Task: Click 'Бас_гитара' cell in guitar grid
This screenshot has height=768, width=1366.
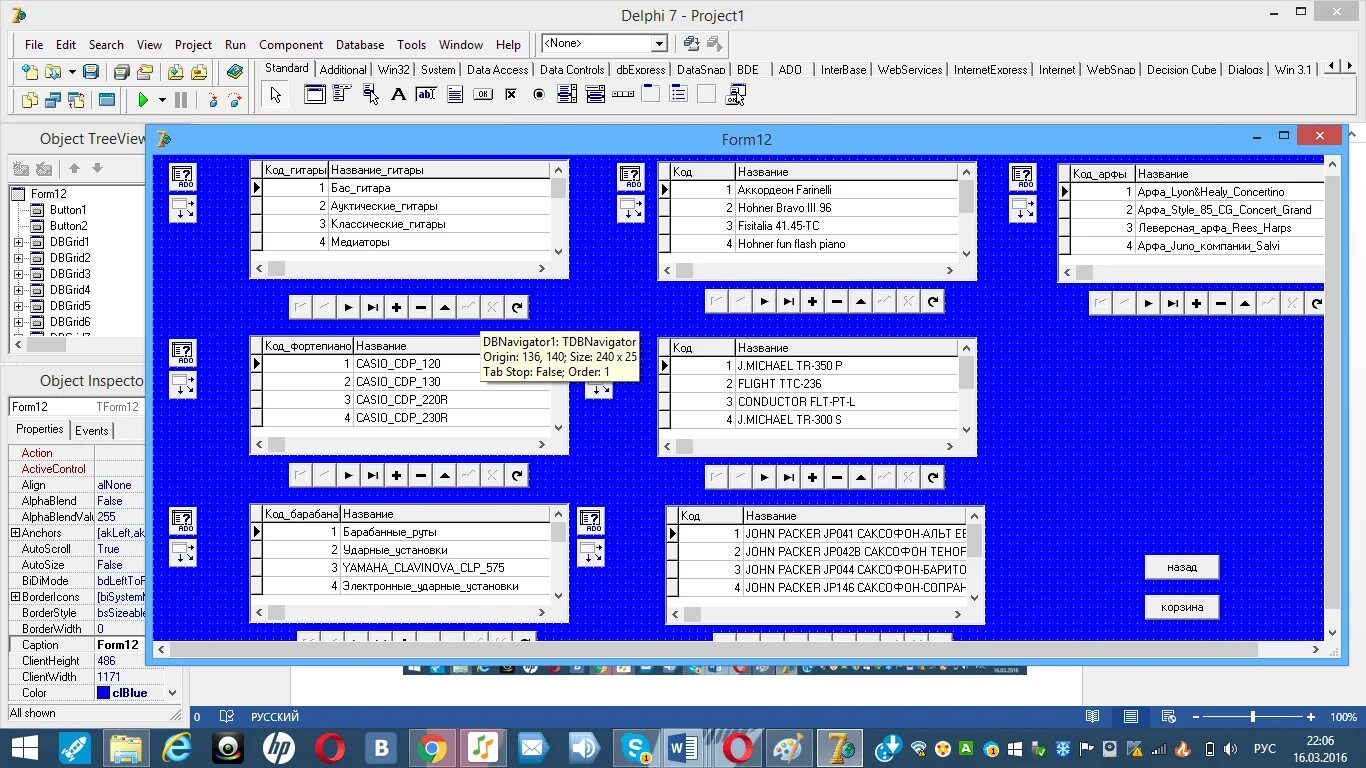Action: coord(440,188)
